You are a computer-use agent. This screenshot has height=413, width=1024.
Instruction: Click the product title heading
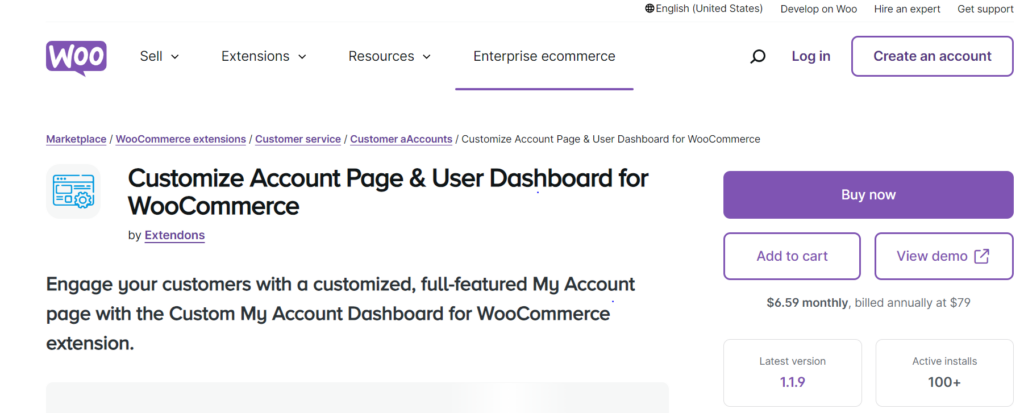[388, 192]
